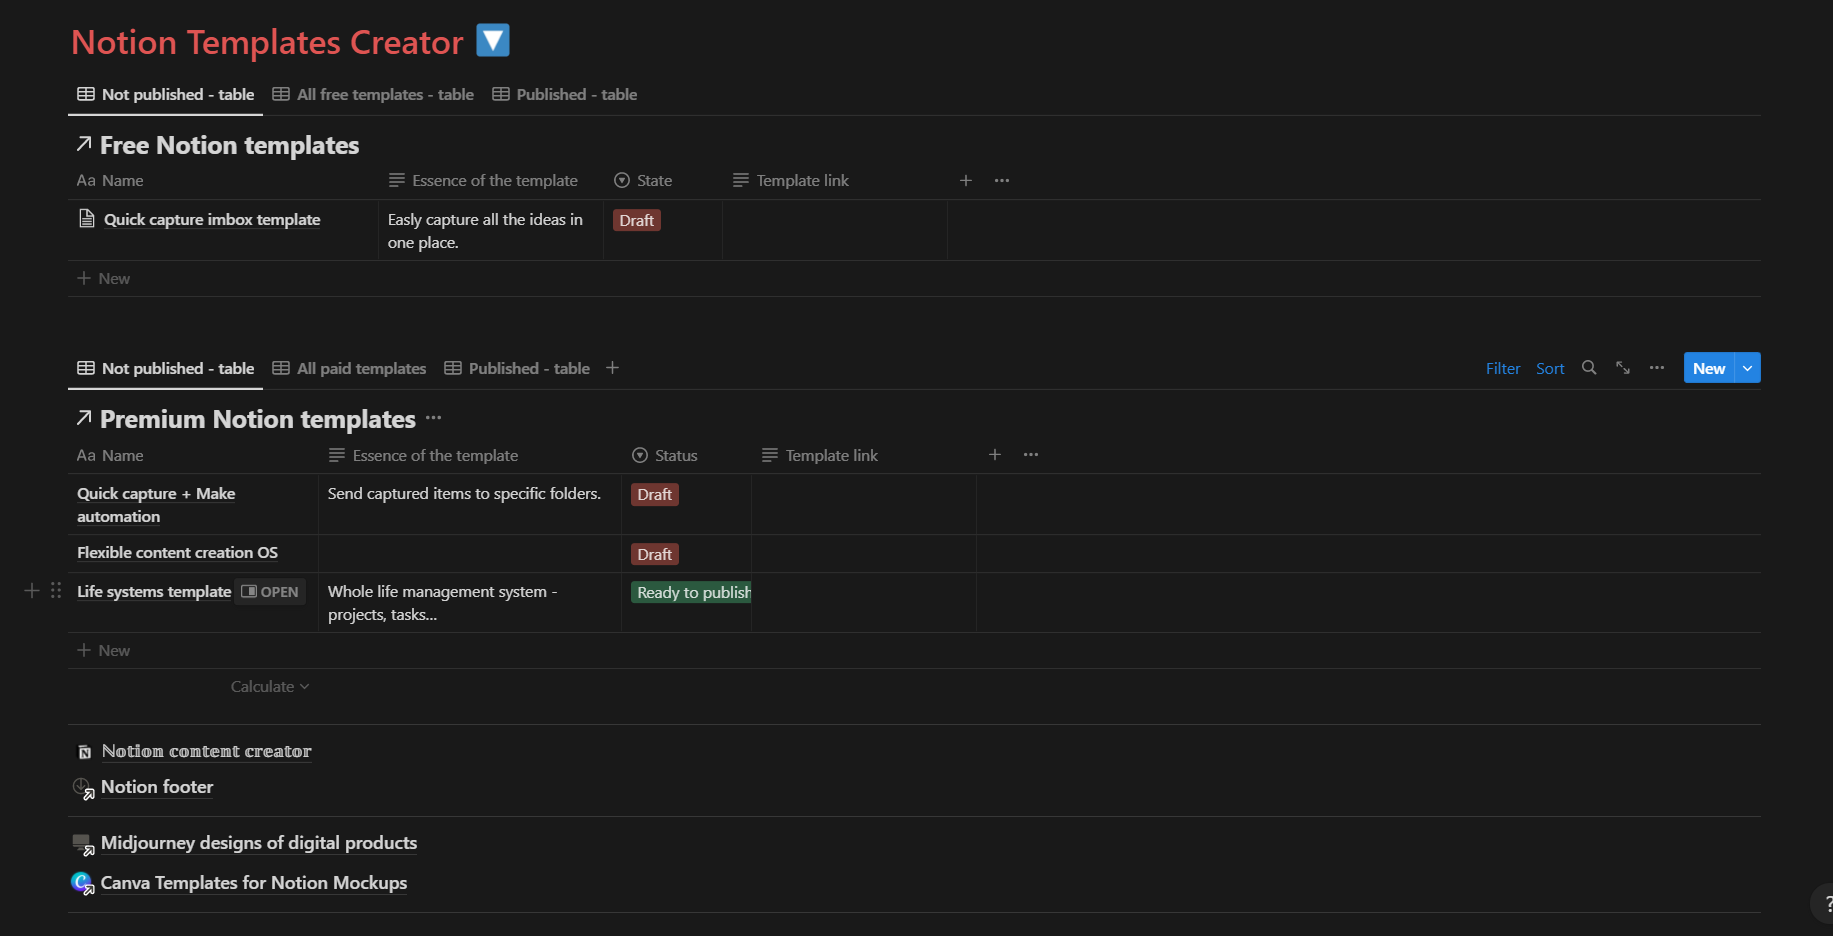Click the blue New button

(1709, 368)
